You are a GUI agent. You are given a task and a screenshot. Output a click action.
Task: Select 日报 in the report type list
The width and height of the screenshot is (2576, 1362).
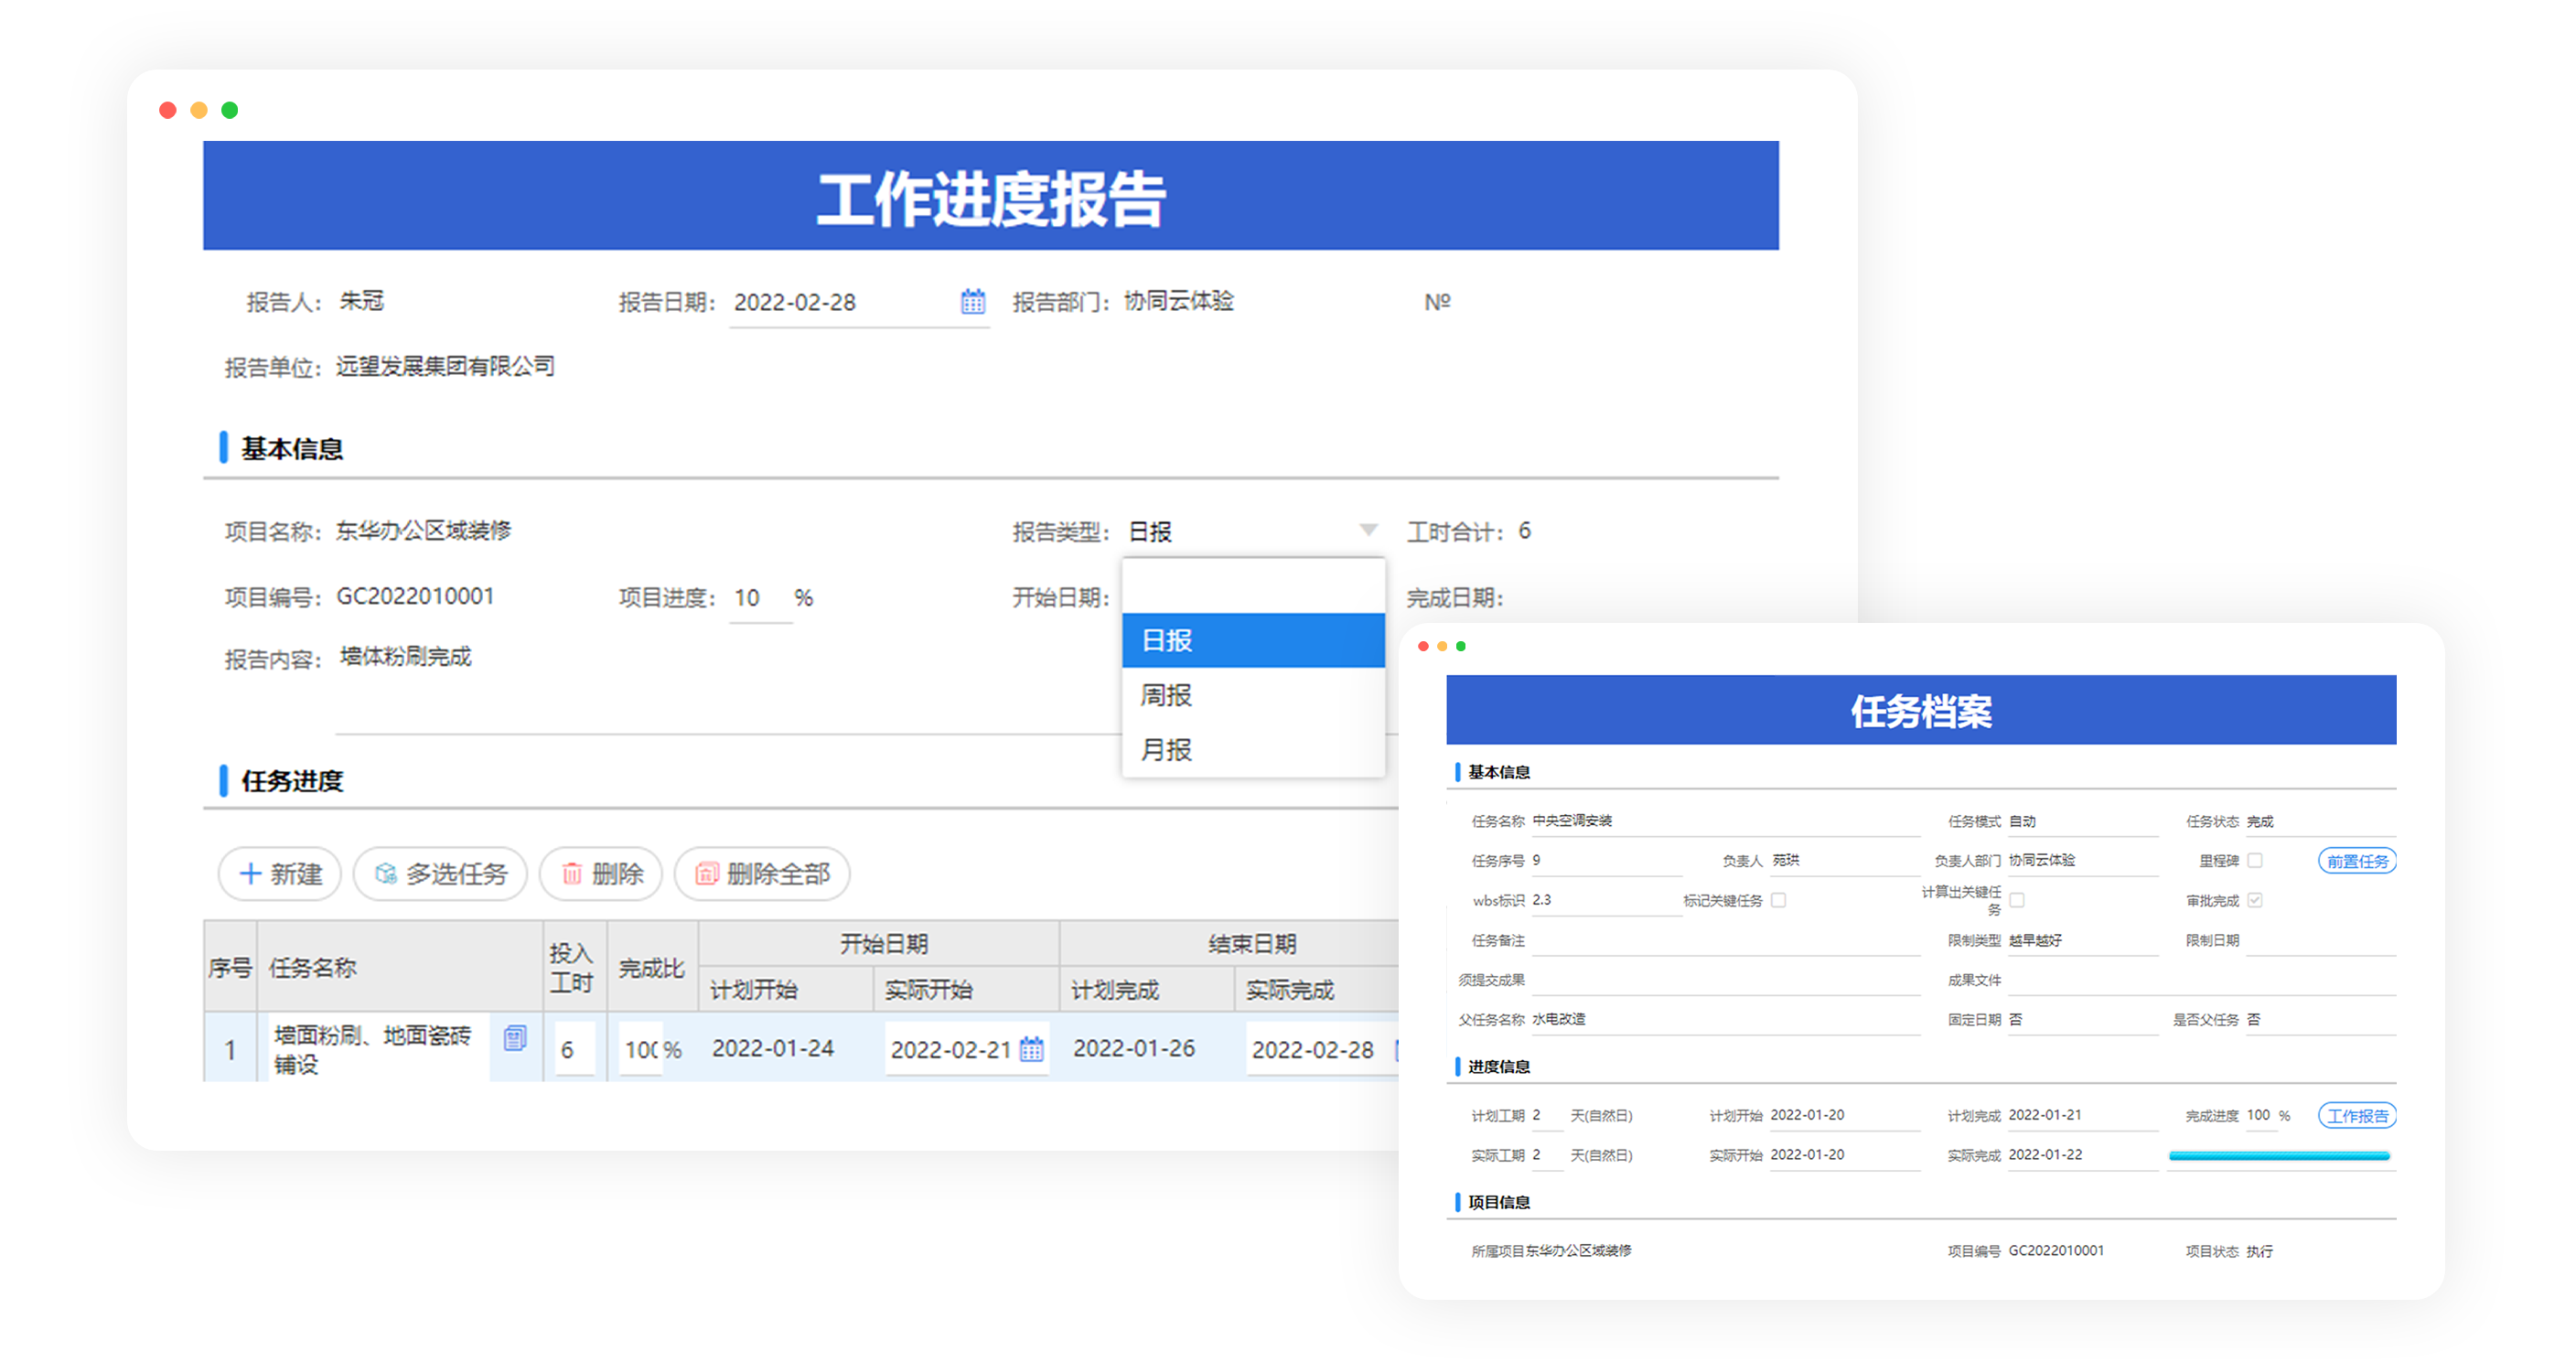pos(1253,640)
